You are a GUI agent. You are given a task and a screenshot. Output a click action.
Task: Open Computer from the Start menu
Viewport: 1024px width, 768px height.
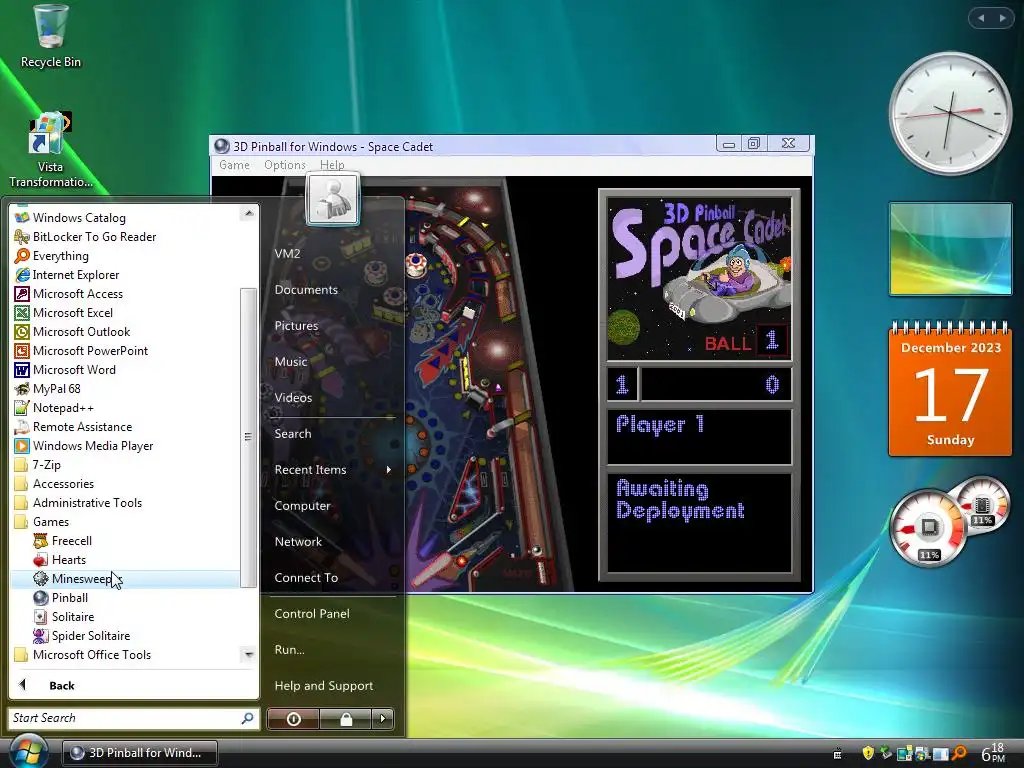click(x=302, y=505)
